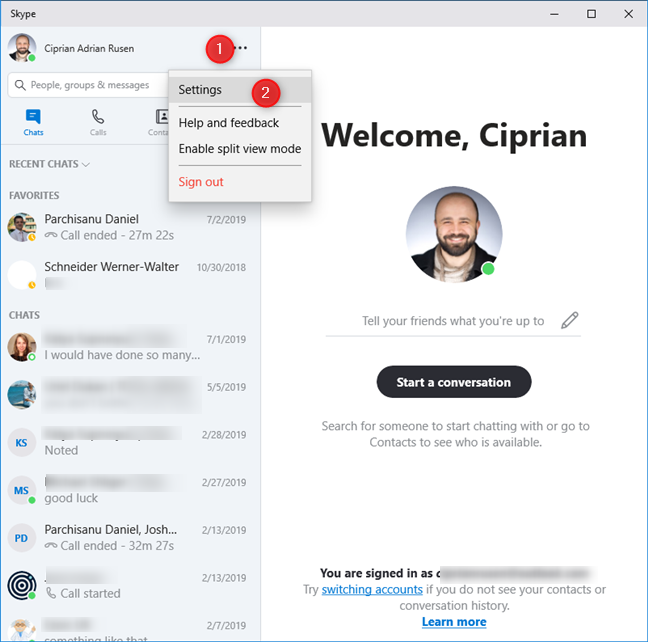Click the search field for people and messages

89,85
